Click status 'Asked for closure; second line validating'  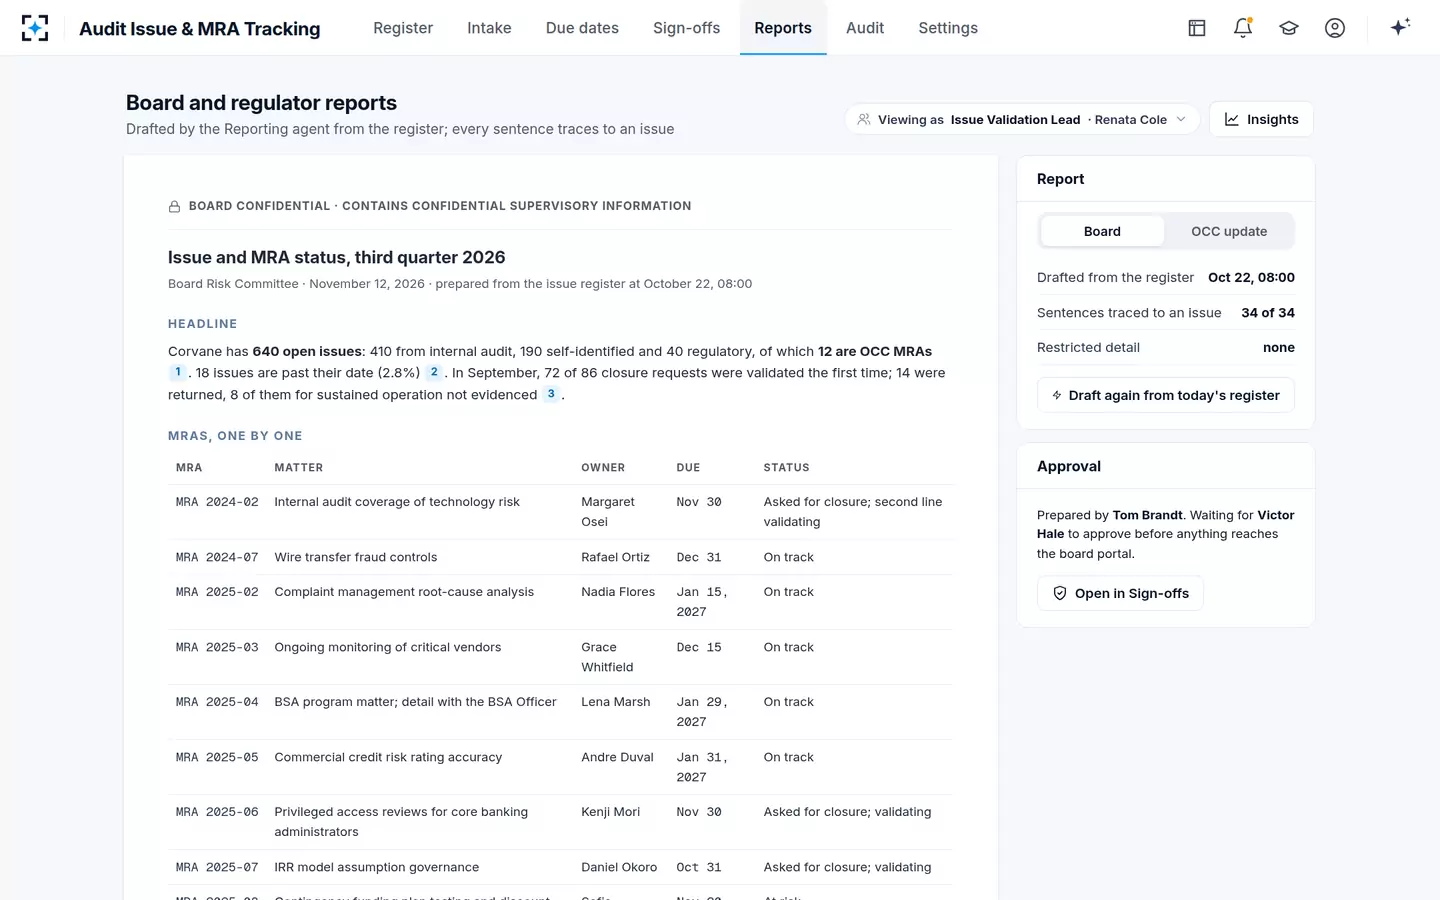(853, 512)
